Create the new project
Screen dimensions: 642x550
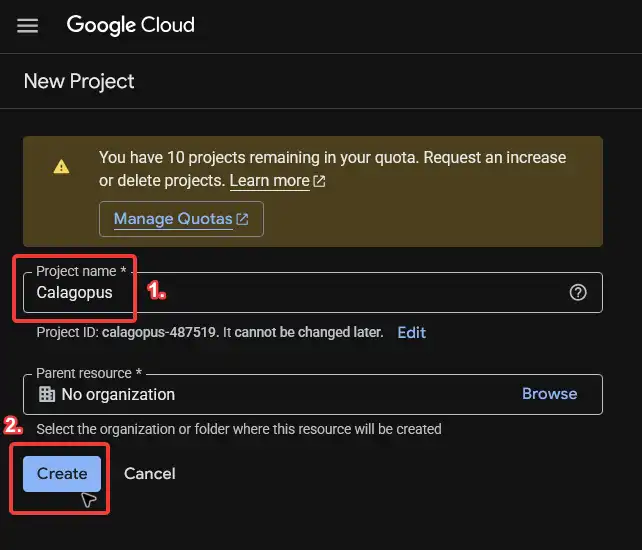pos(62,474)
